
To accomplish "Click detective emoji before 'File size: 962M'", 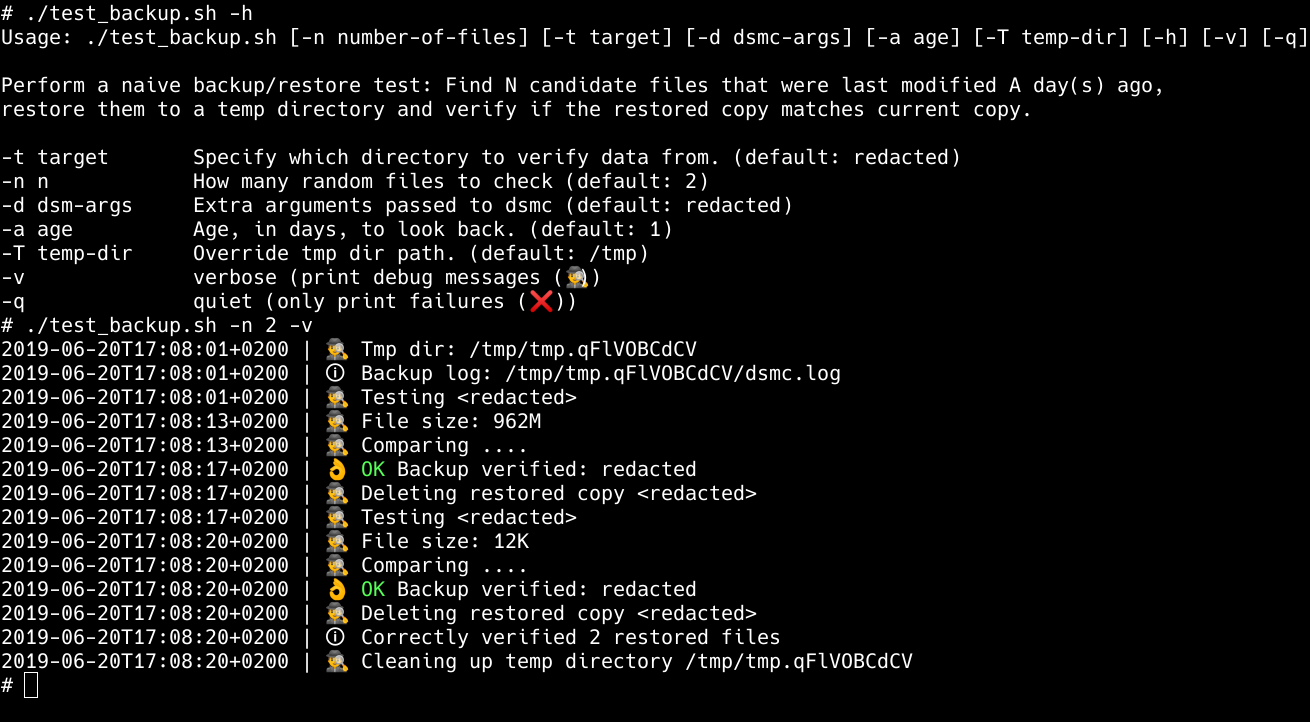I will (x=337, y=421).
